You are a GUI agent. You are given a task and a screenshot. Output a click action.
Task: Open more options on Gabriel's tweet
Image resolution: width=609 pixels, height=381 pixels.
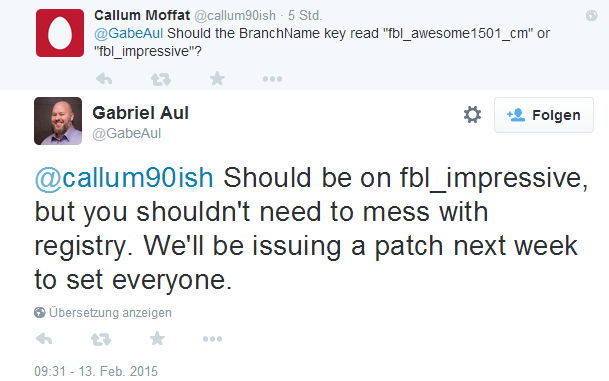(x=212, y=339)
